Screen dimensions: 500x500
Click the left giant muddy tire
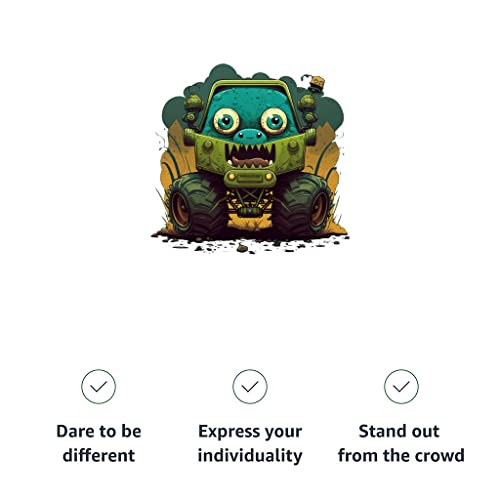pos(197,205)
